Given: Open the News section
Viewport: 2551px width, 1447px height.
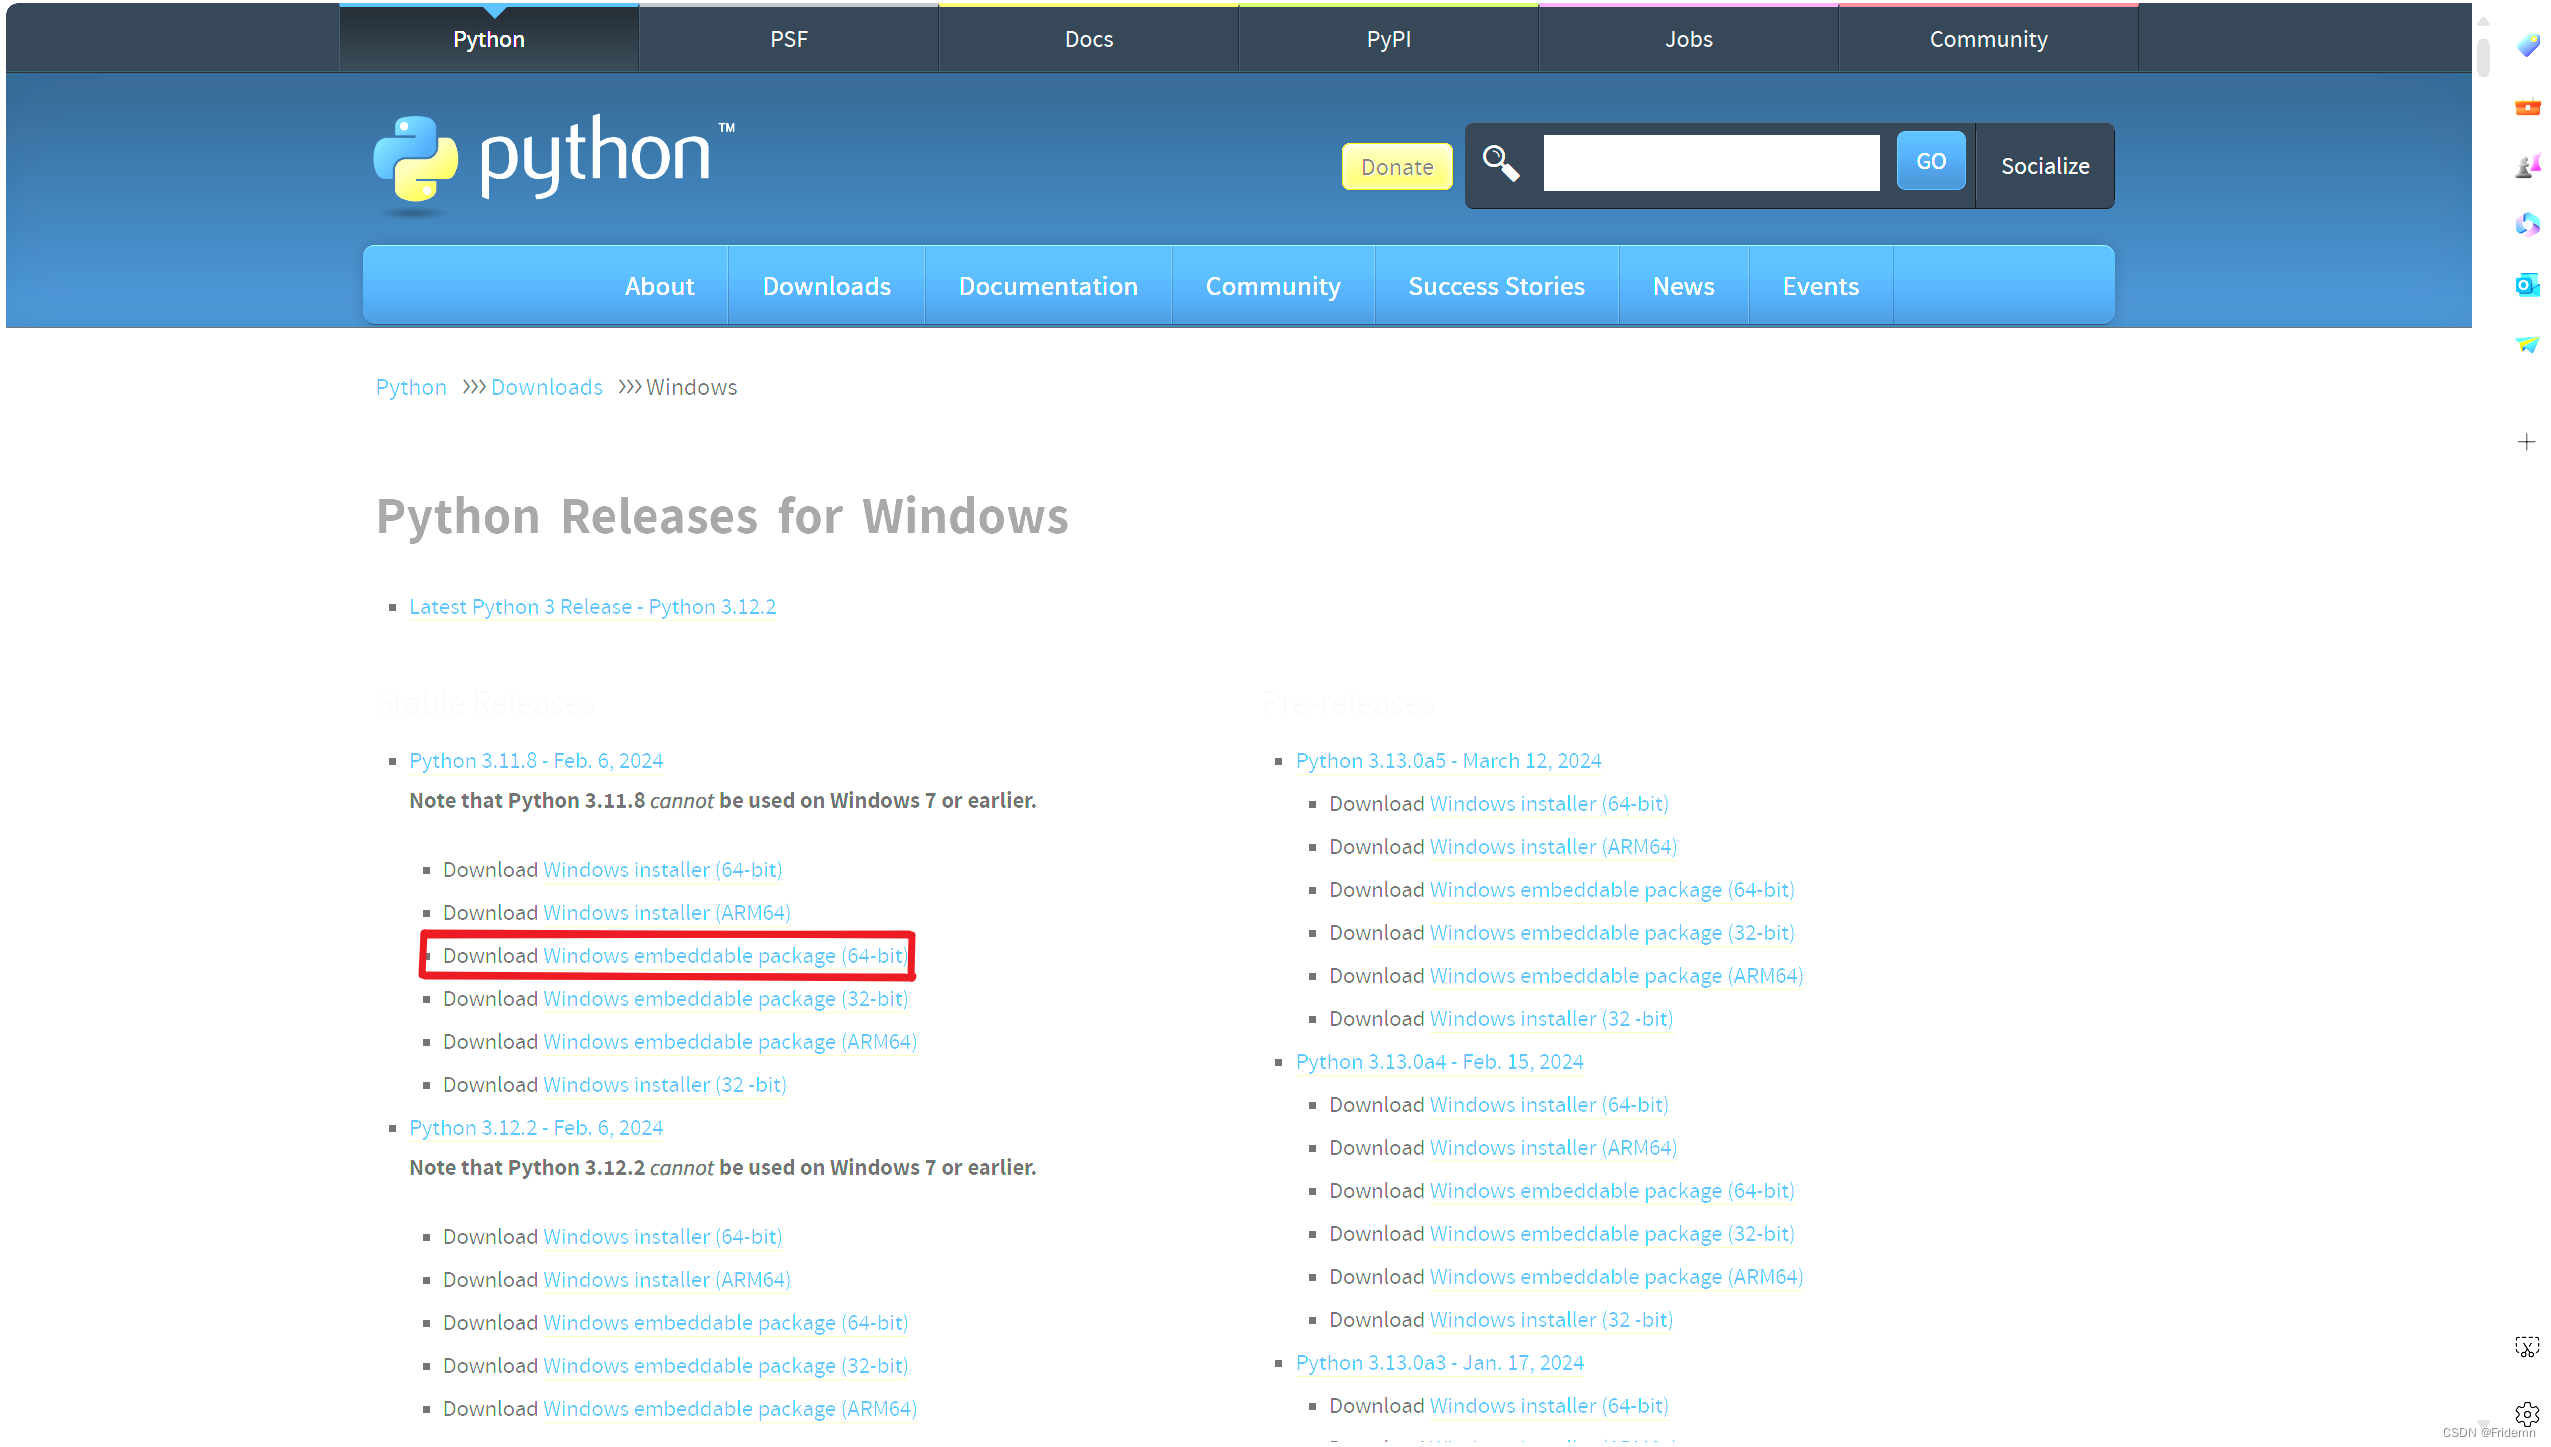Looking at the screenshot, I should click(1683, 286).
